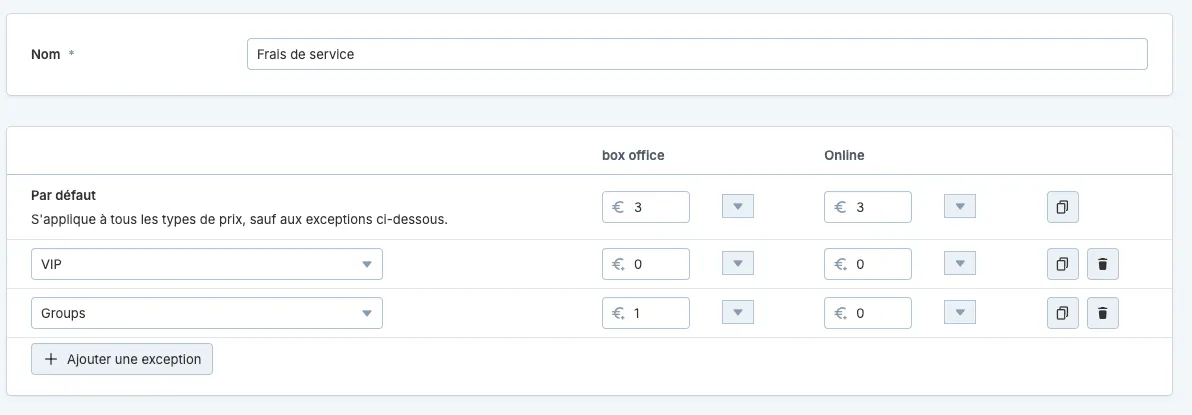Open Groups Online fee type dropdown
Viewport: 1192px width, 415px height.
959,313
